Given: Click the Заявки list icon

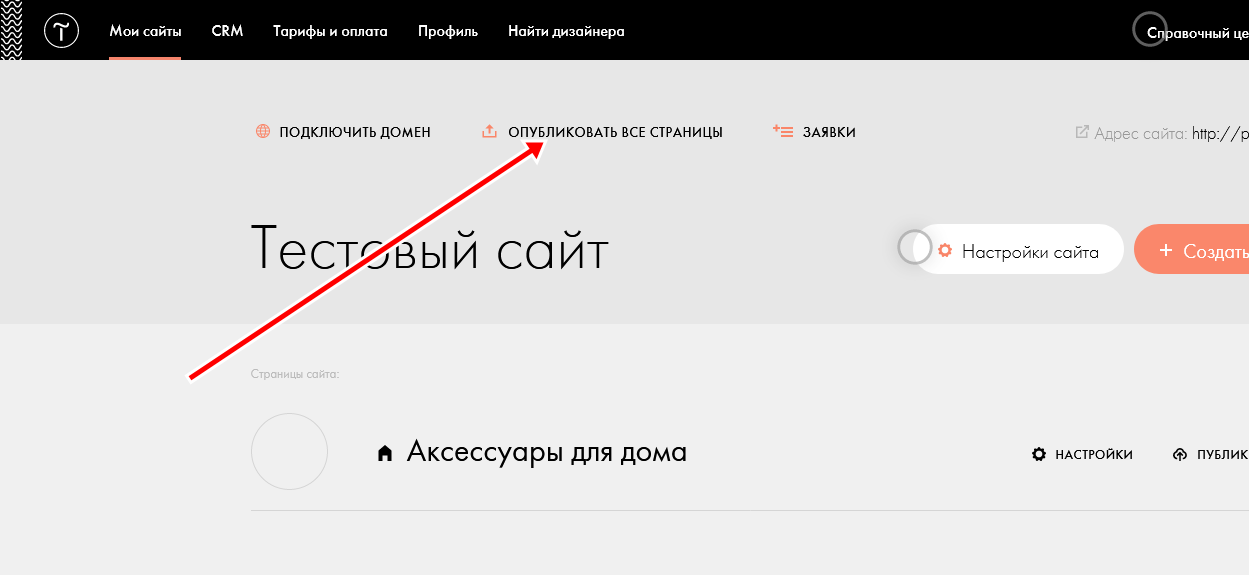Looking at the screenshot, I should coord(783,132).
